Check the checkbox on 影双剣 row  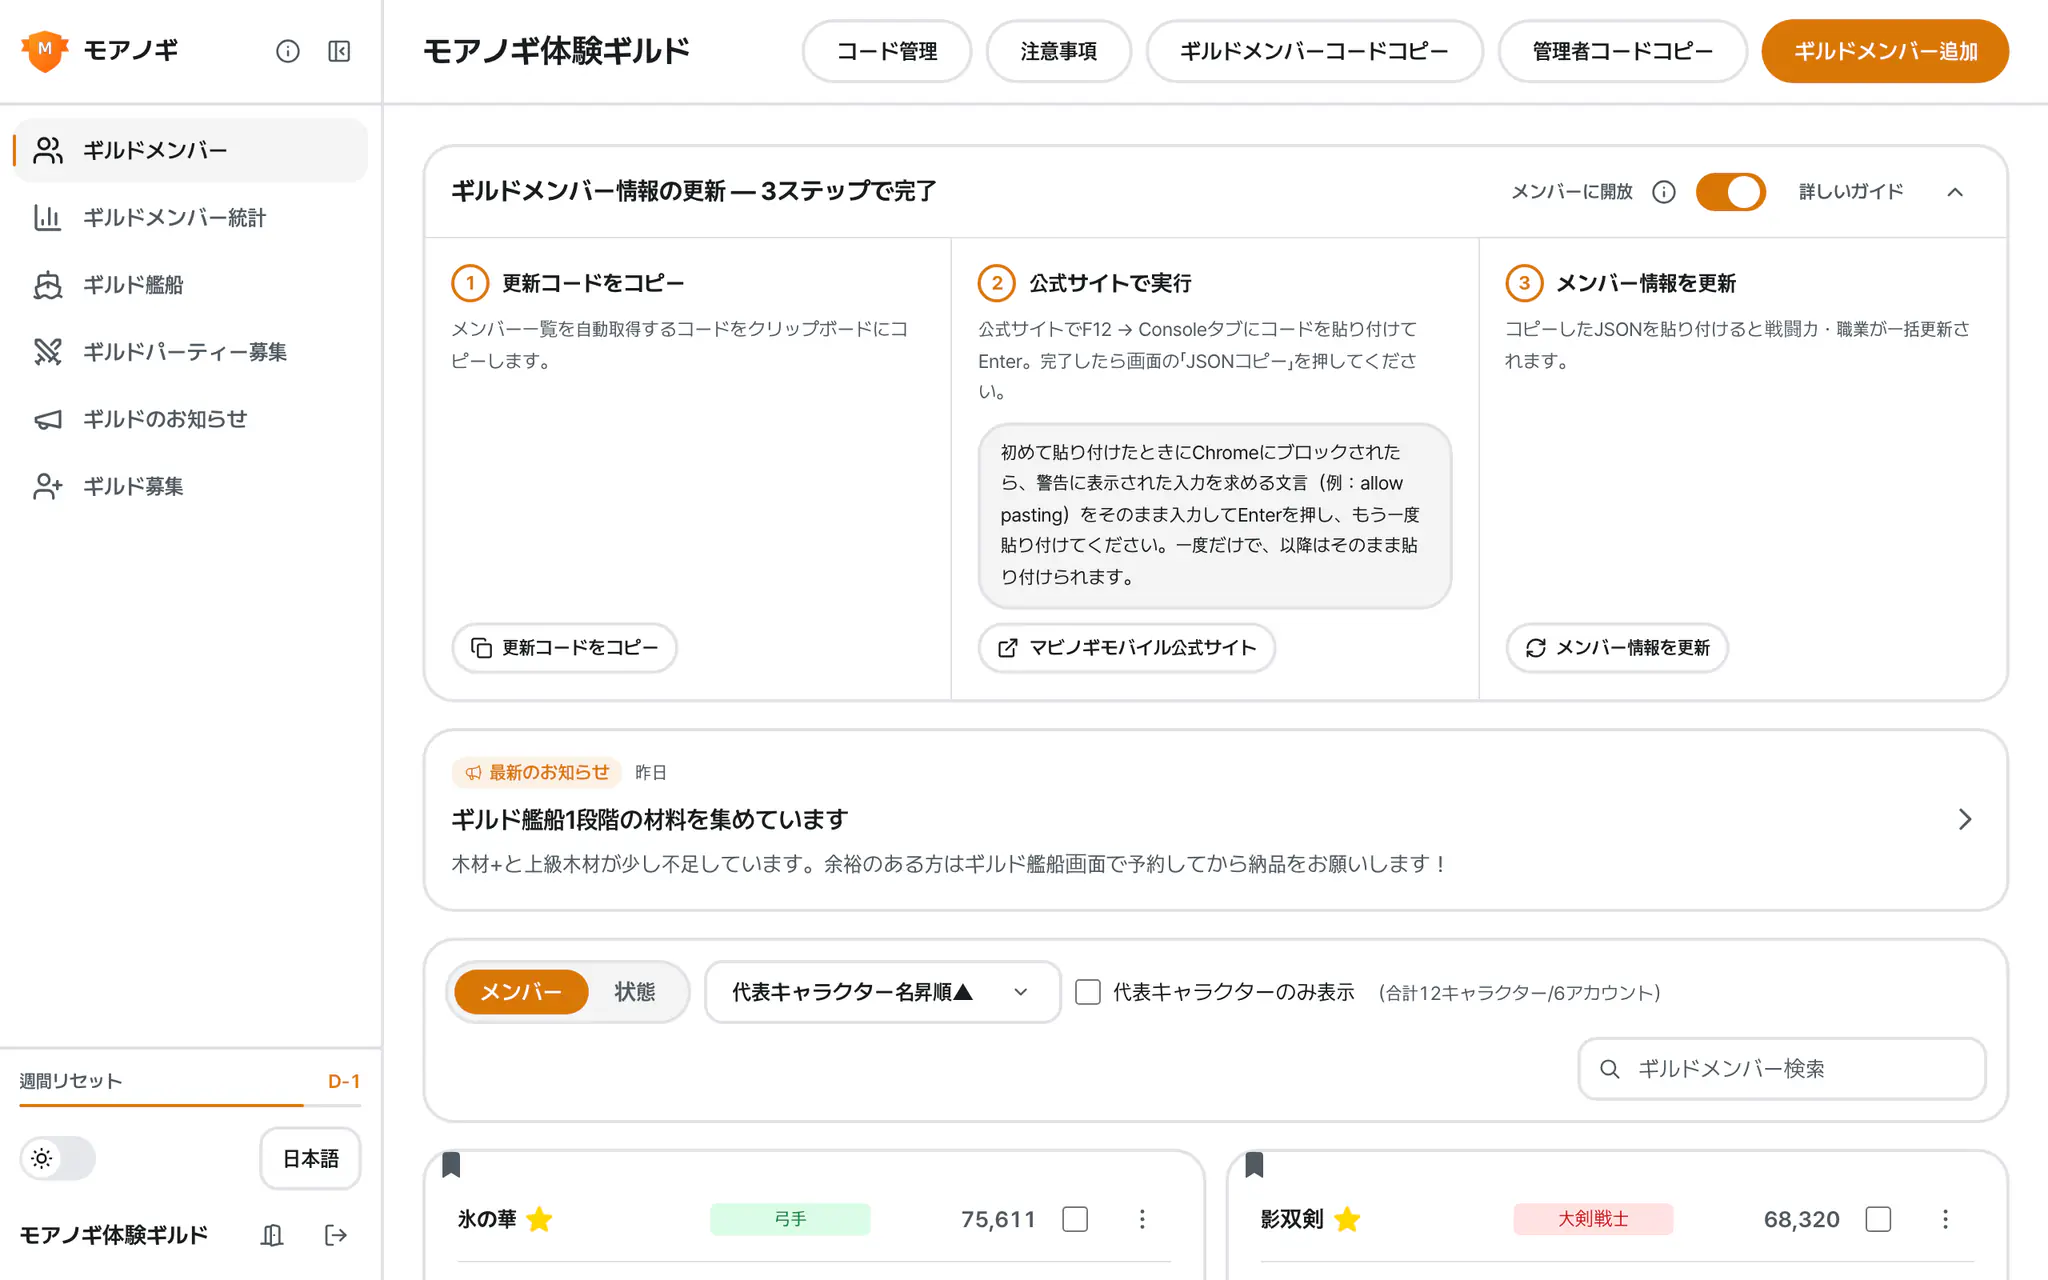click(1878, 1219)
